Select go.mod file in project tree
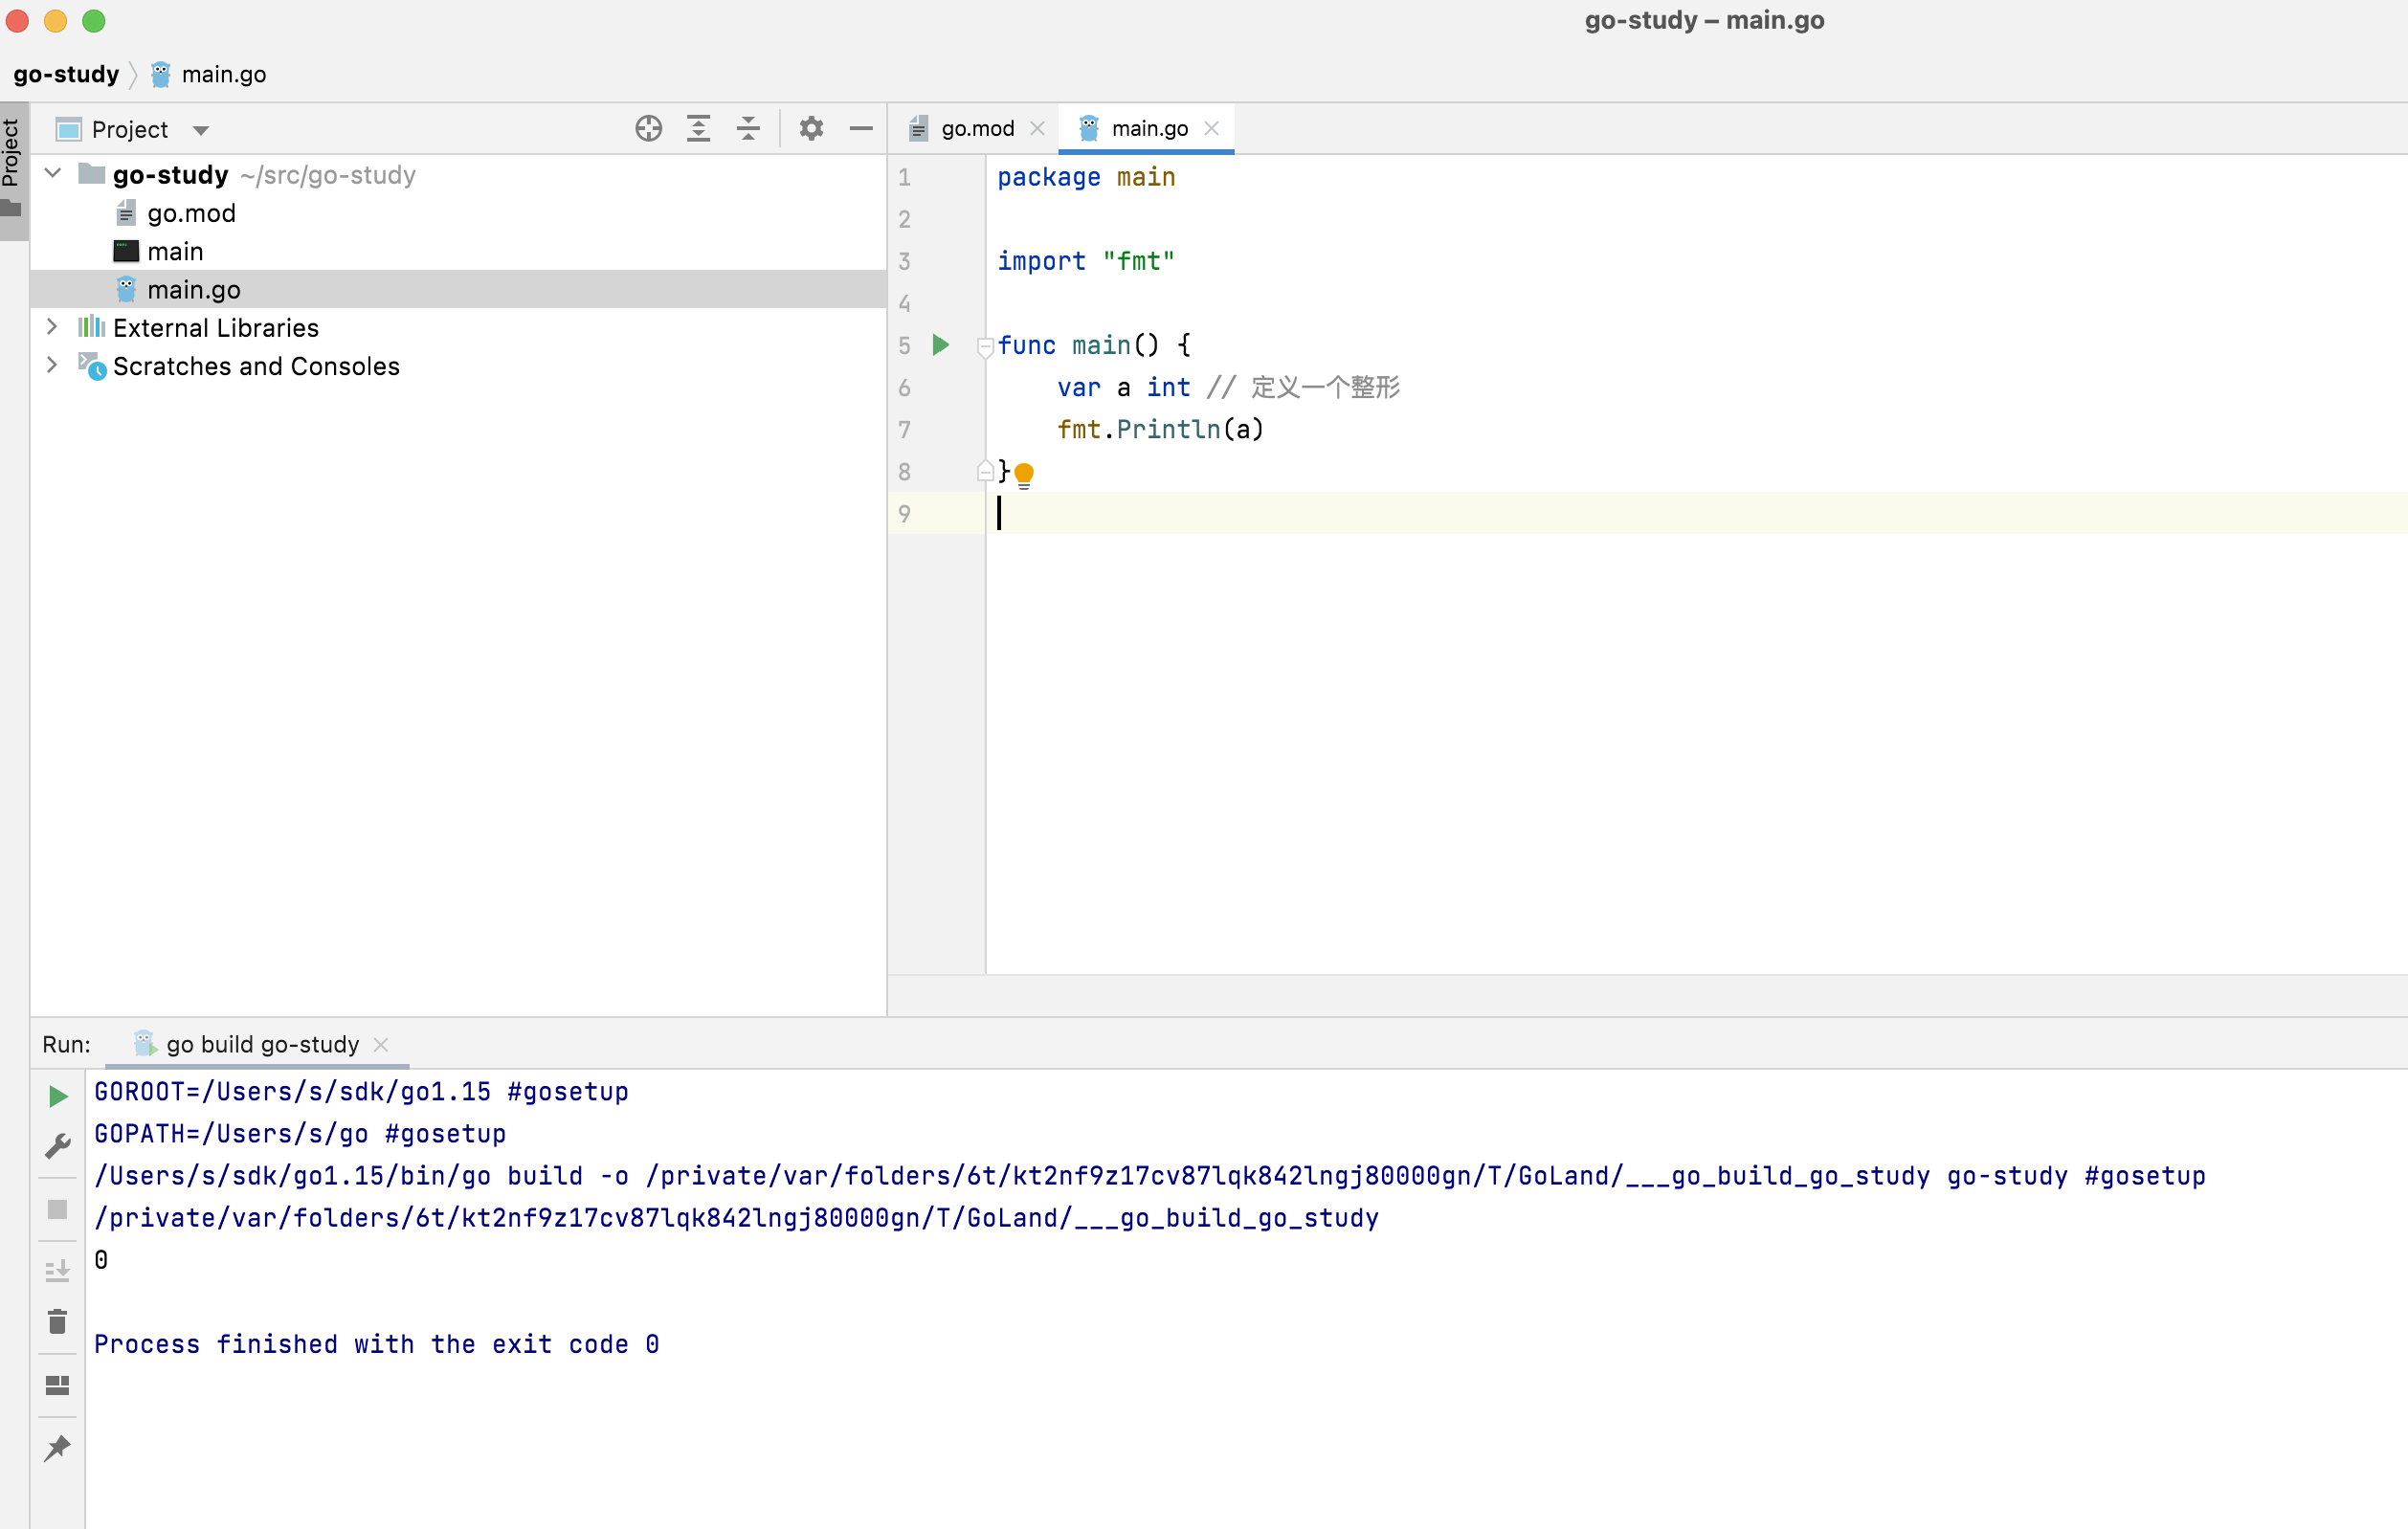 click(x=191, y=213)
